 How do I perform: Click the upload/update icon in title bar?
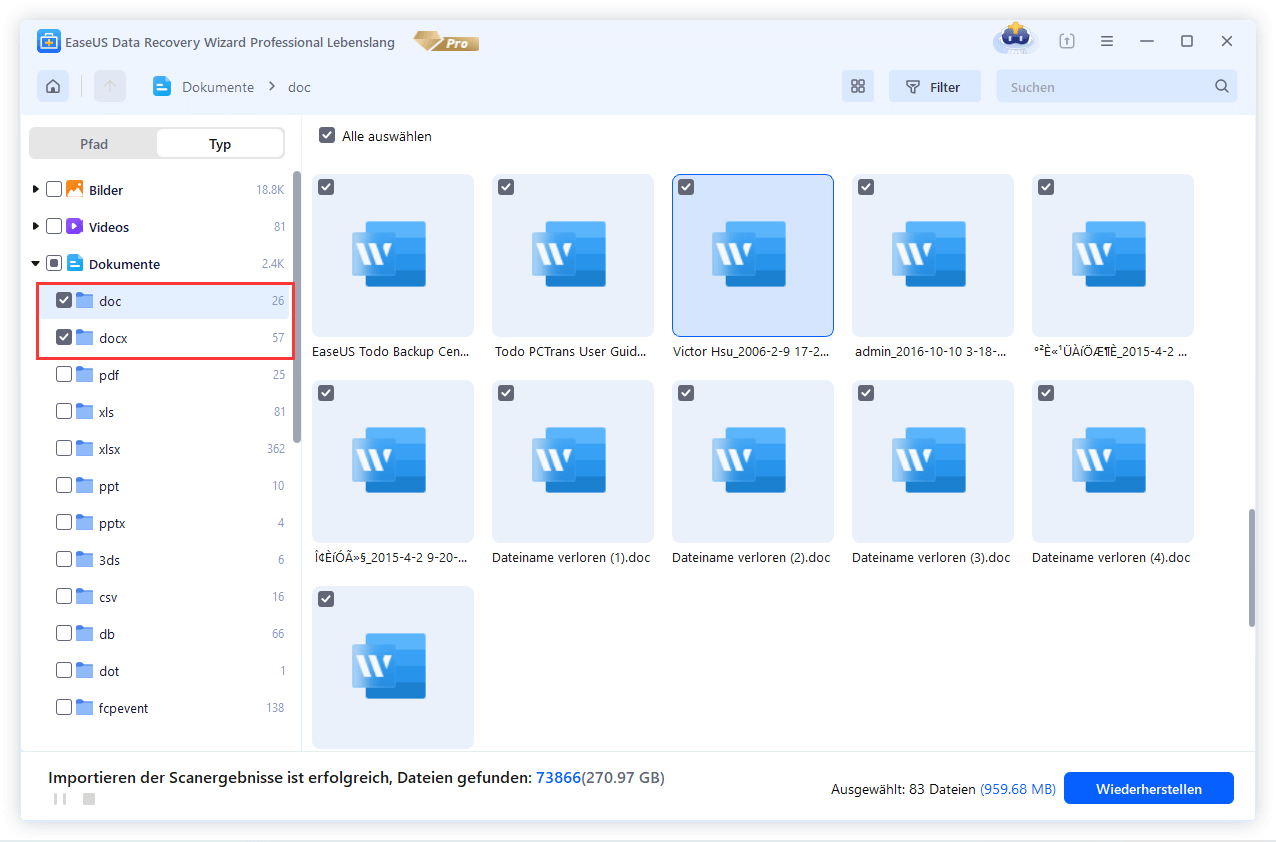(1067, 41)
